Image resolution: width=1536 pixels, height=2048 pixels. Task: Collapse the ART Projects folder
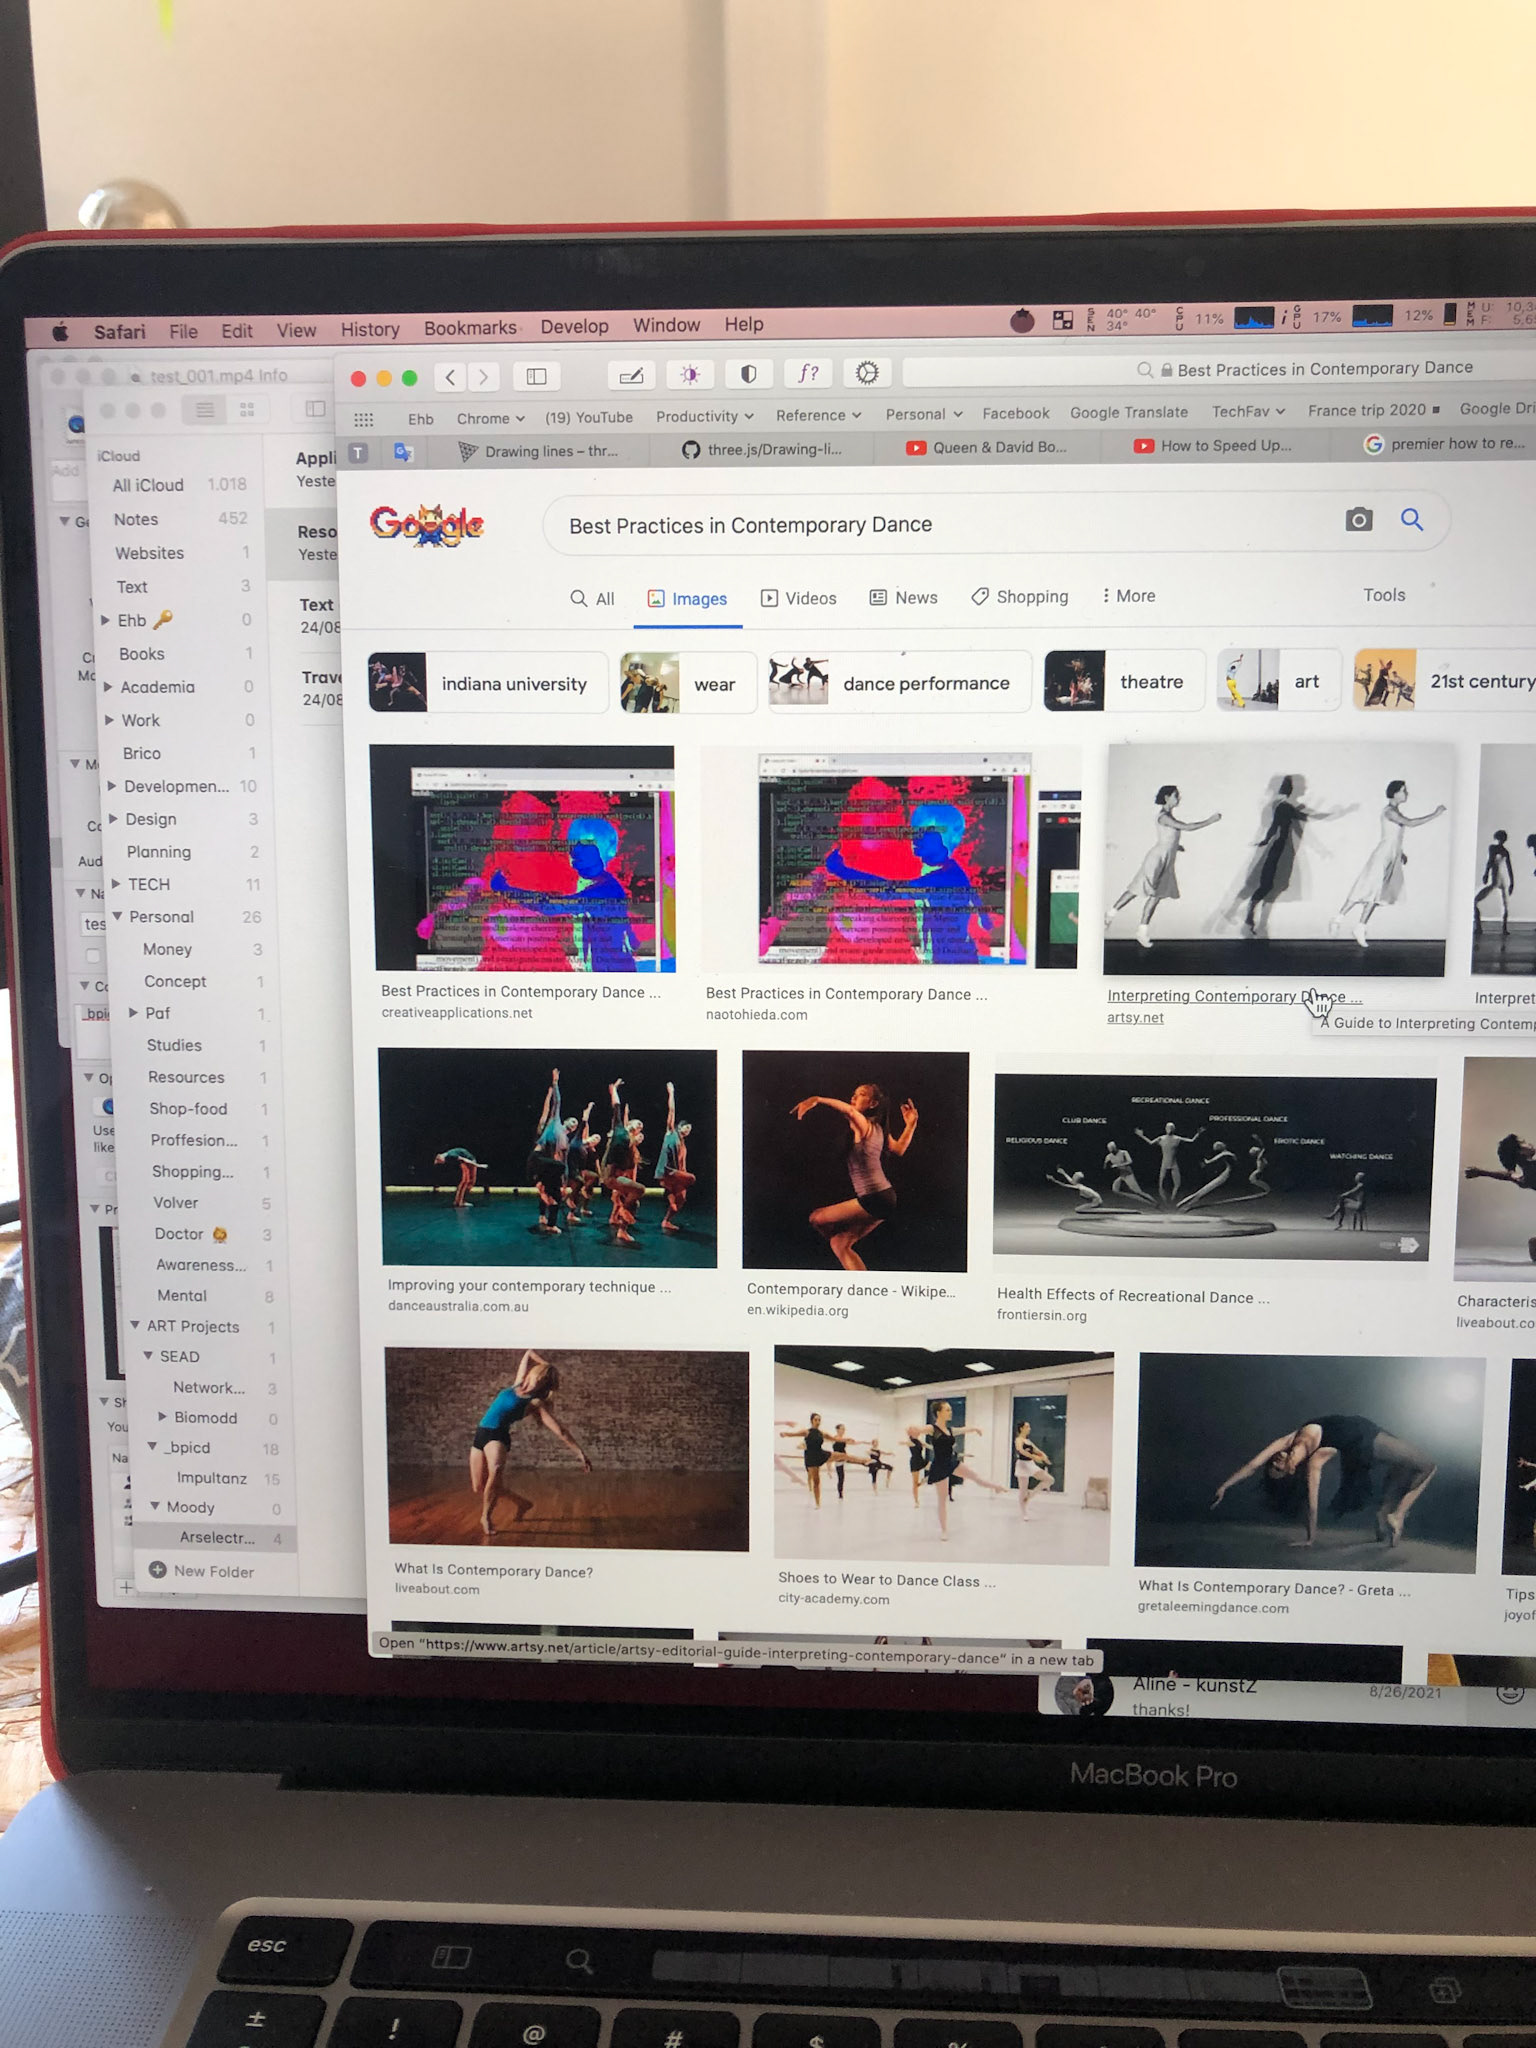coord(135,1326)
